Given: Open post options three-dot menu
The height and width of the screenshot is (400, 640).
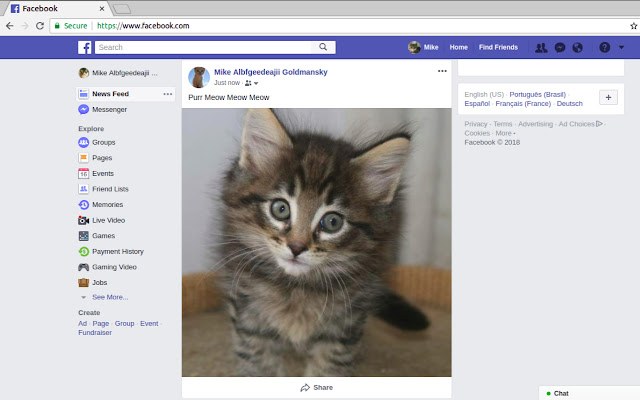Looking at the screenshot, I should click(x=442, y=71).
